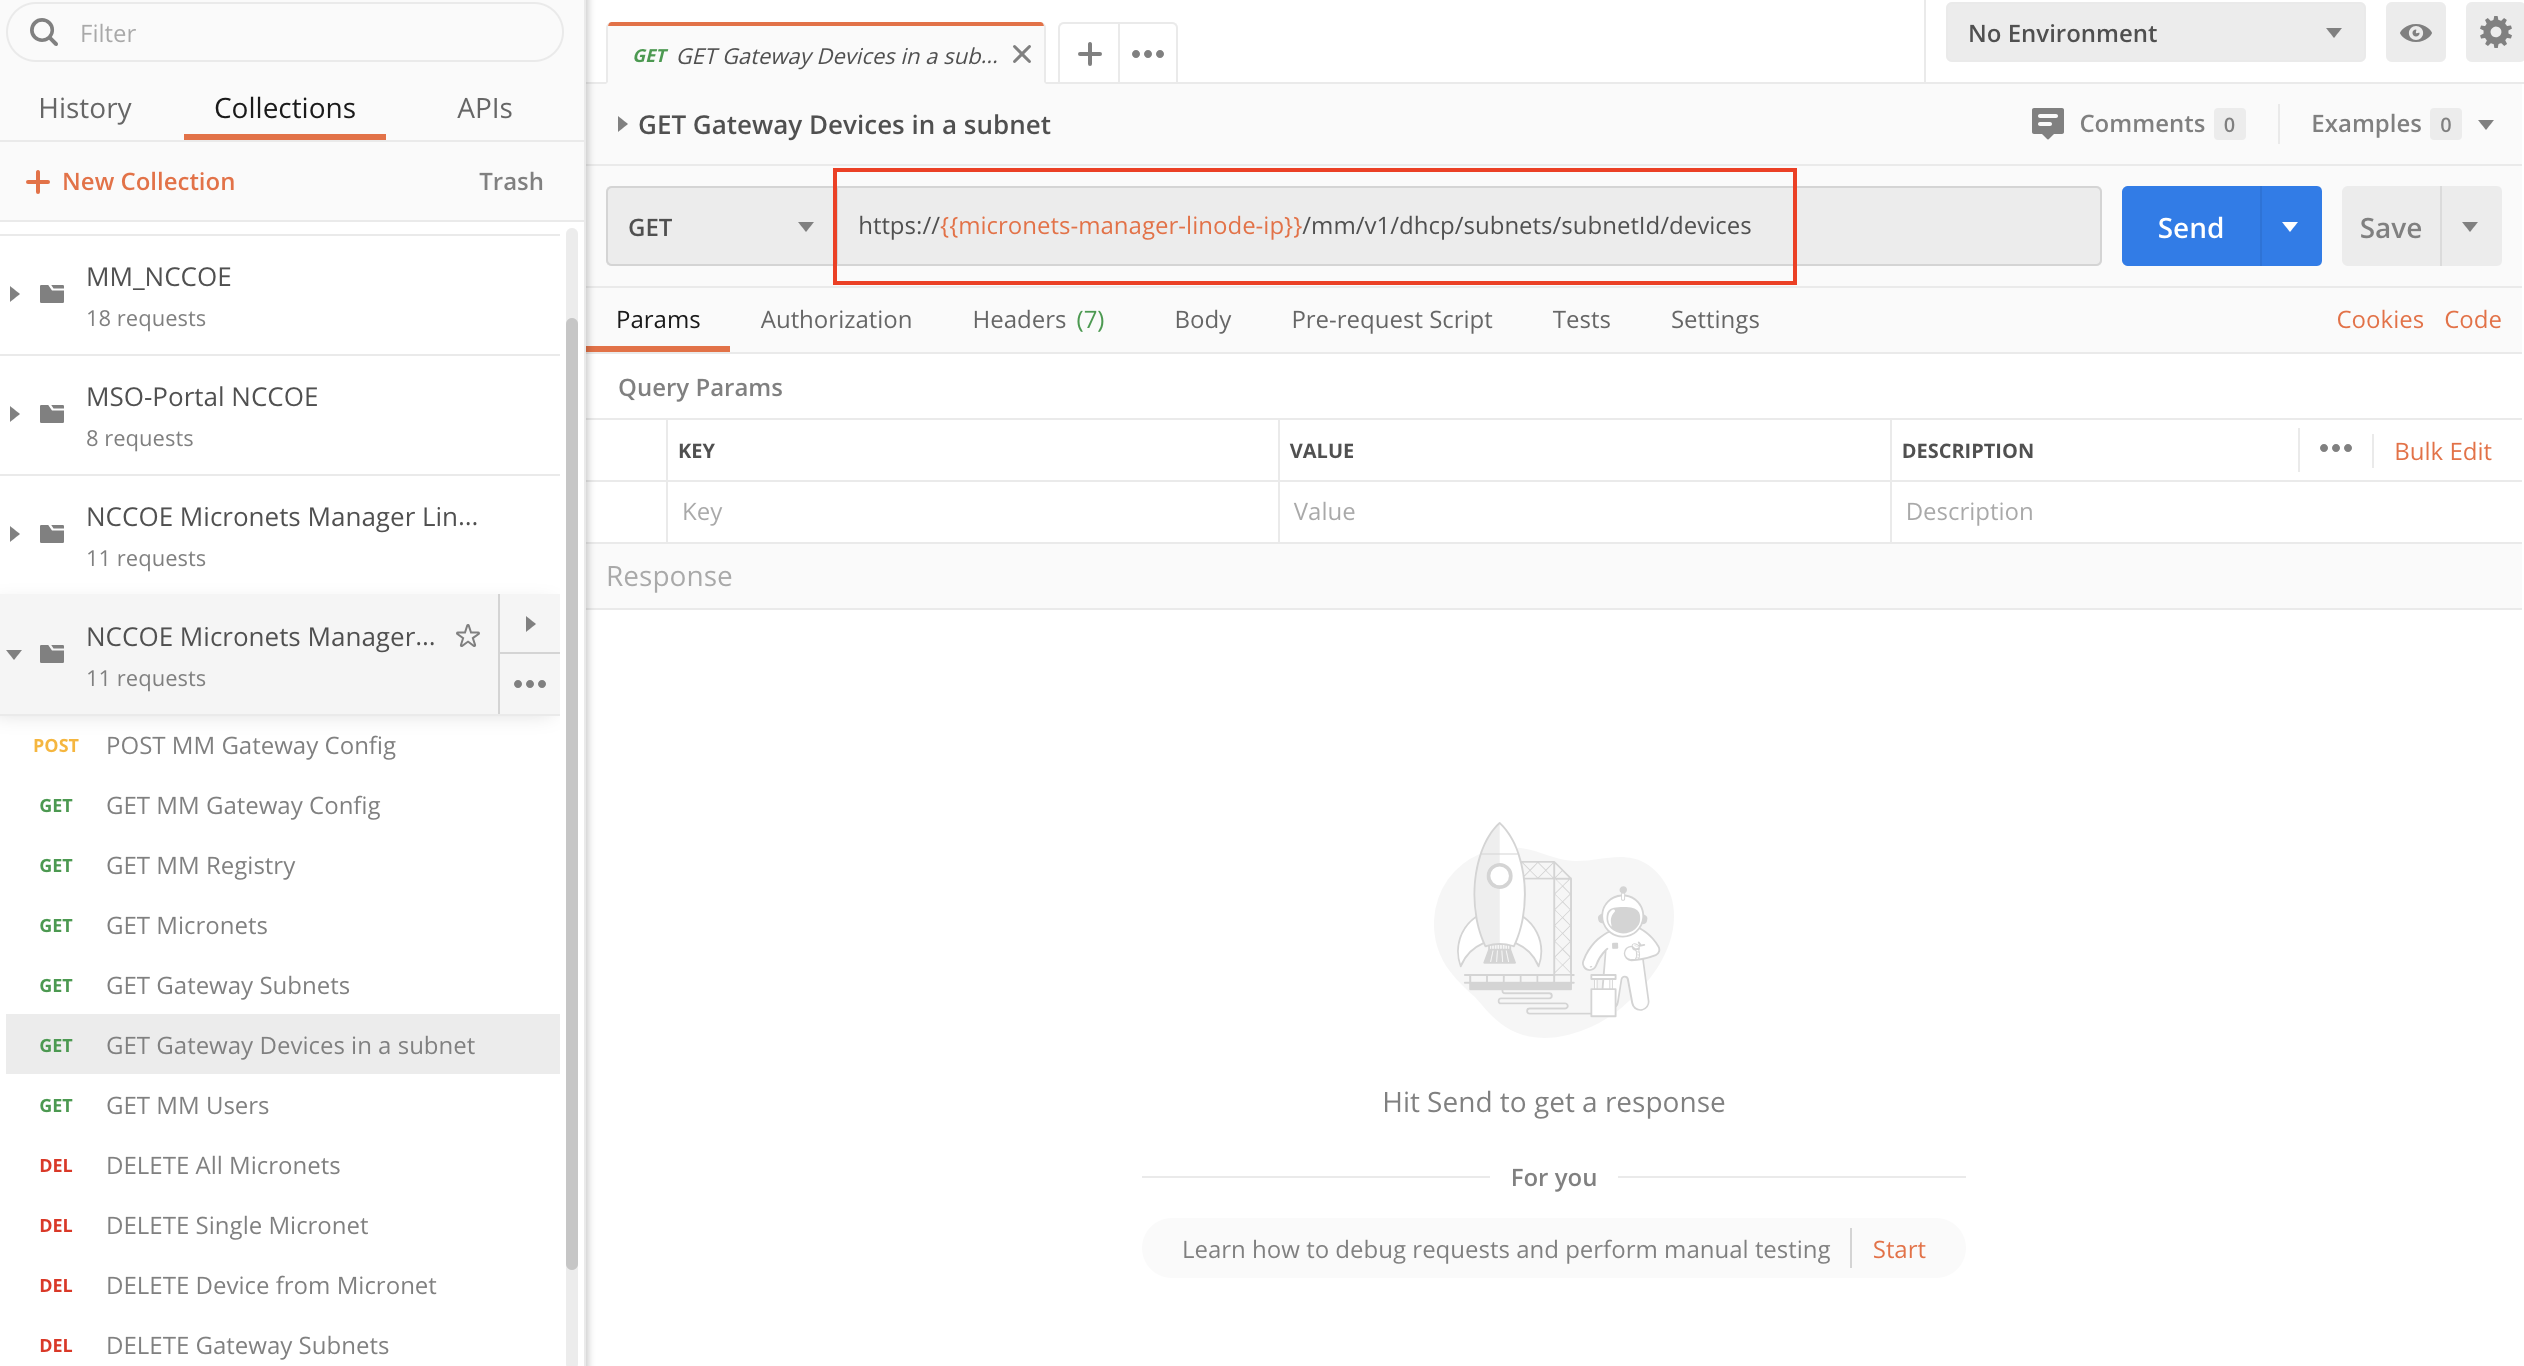Click Start for debug requests lesson

tap(1898, 1249)
